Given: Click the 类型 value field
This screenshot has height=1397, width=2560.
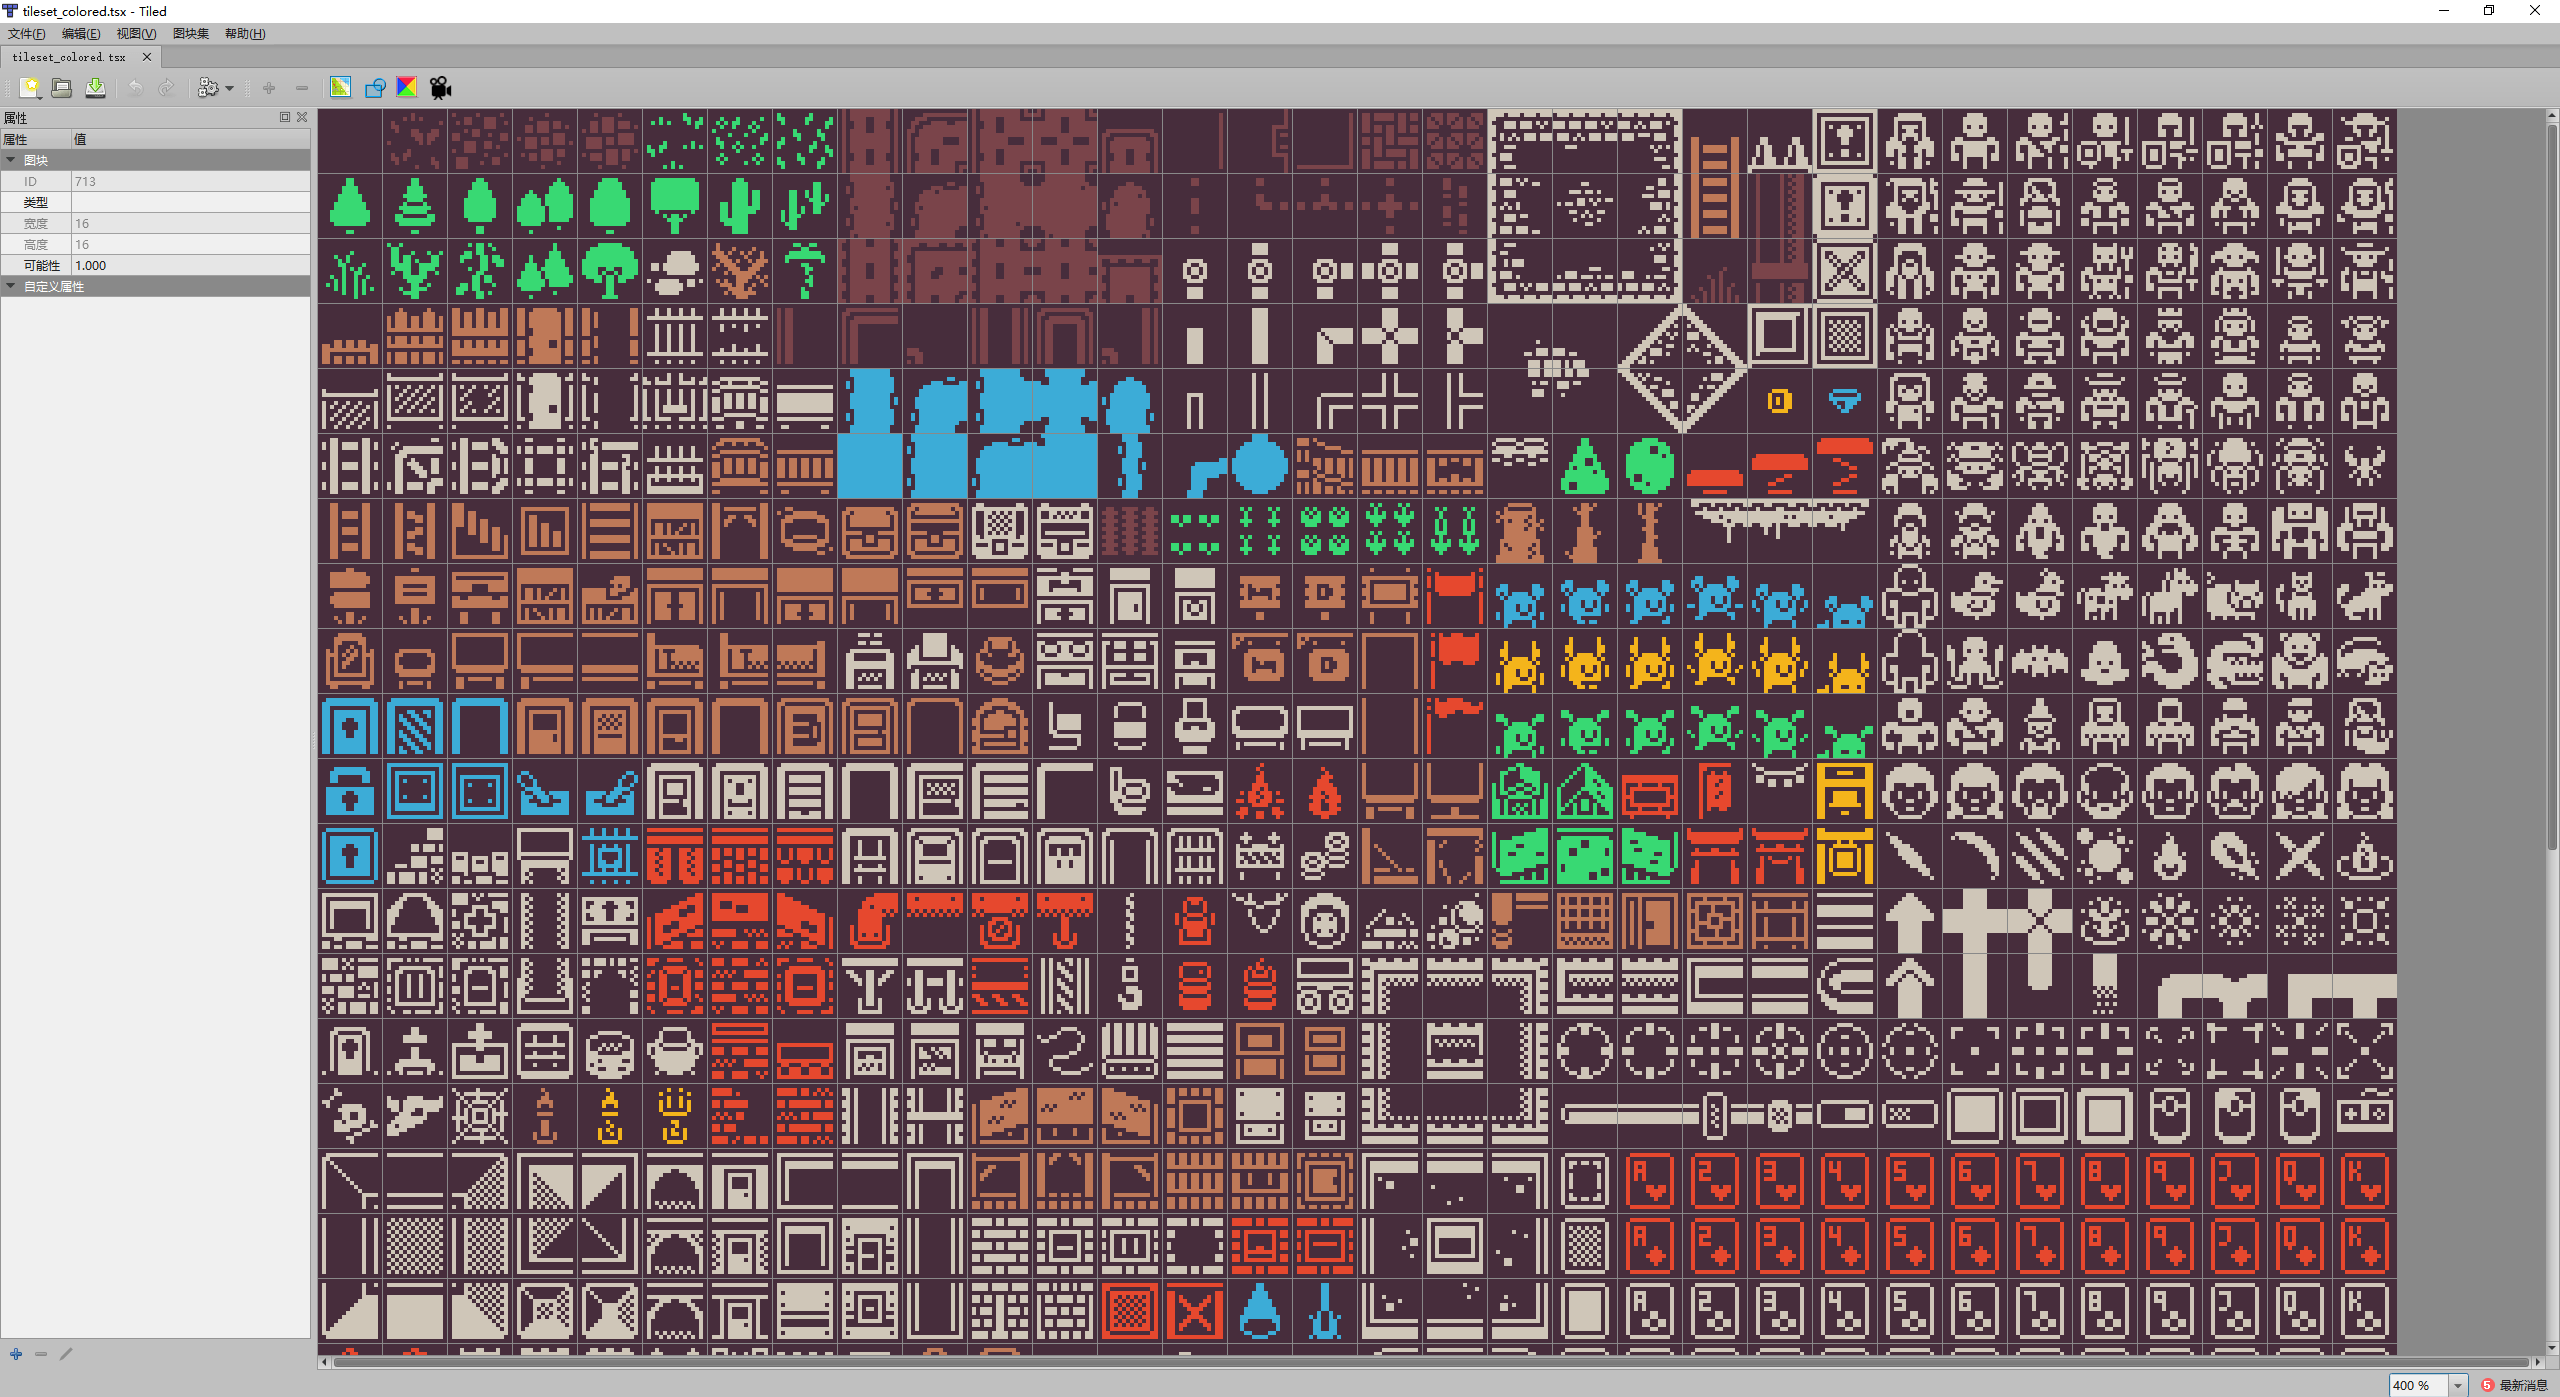Looking at the screenshot, I should pos(191,202).
